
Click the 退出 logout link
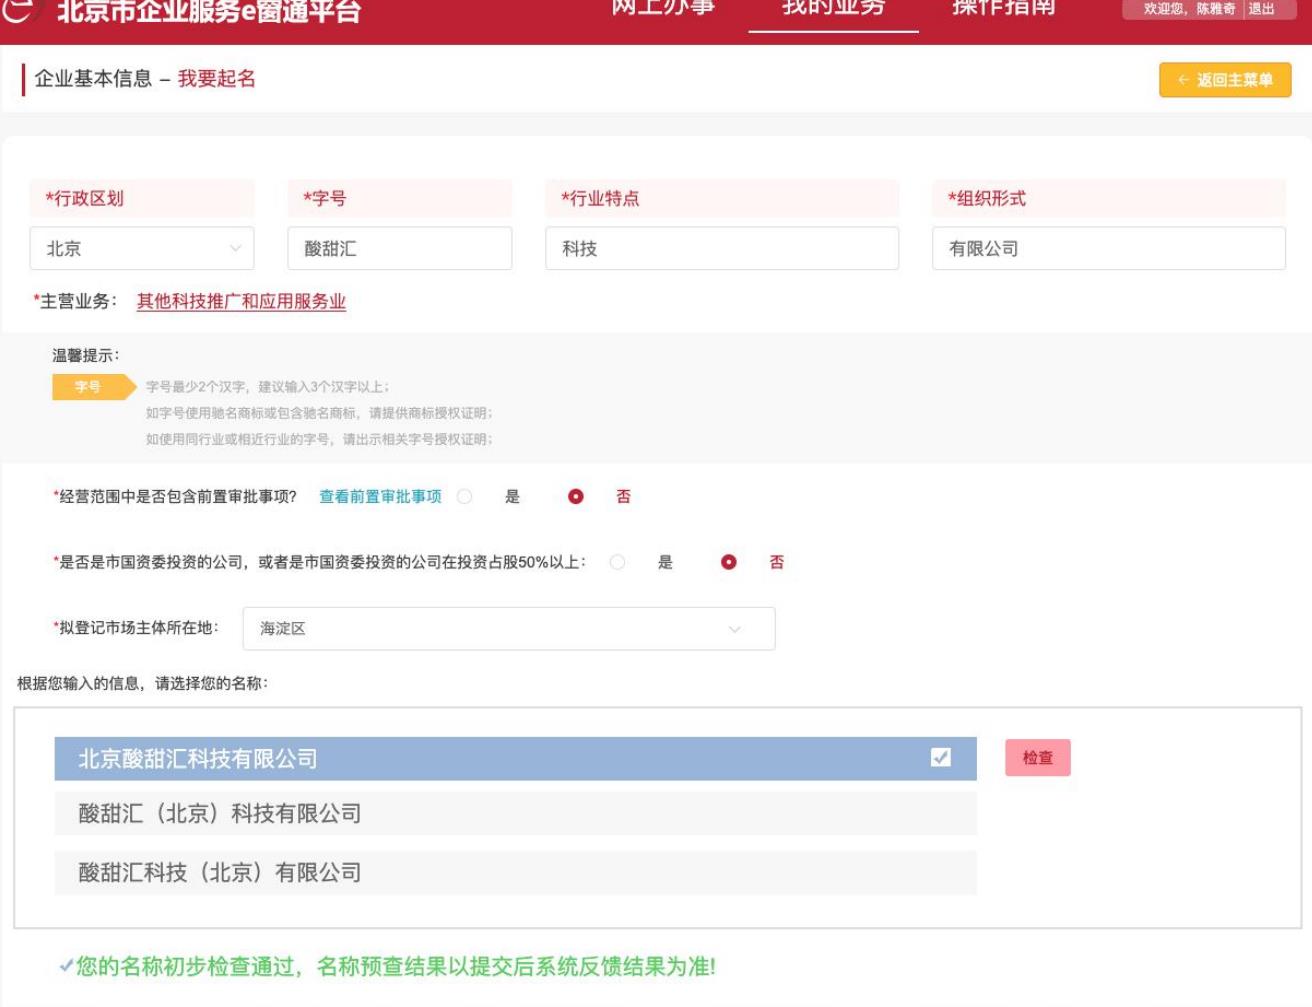tap(1261, 9)
